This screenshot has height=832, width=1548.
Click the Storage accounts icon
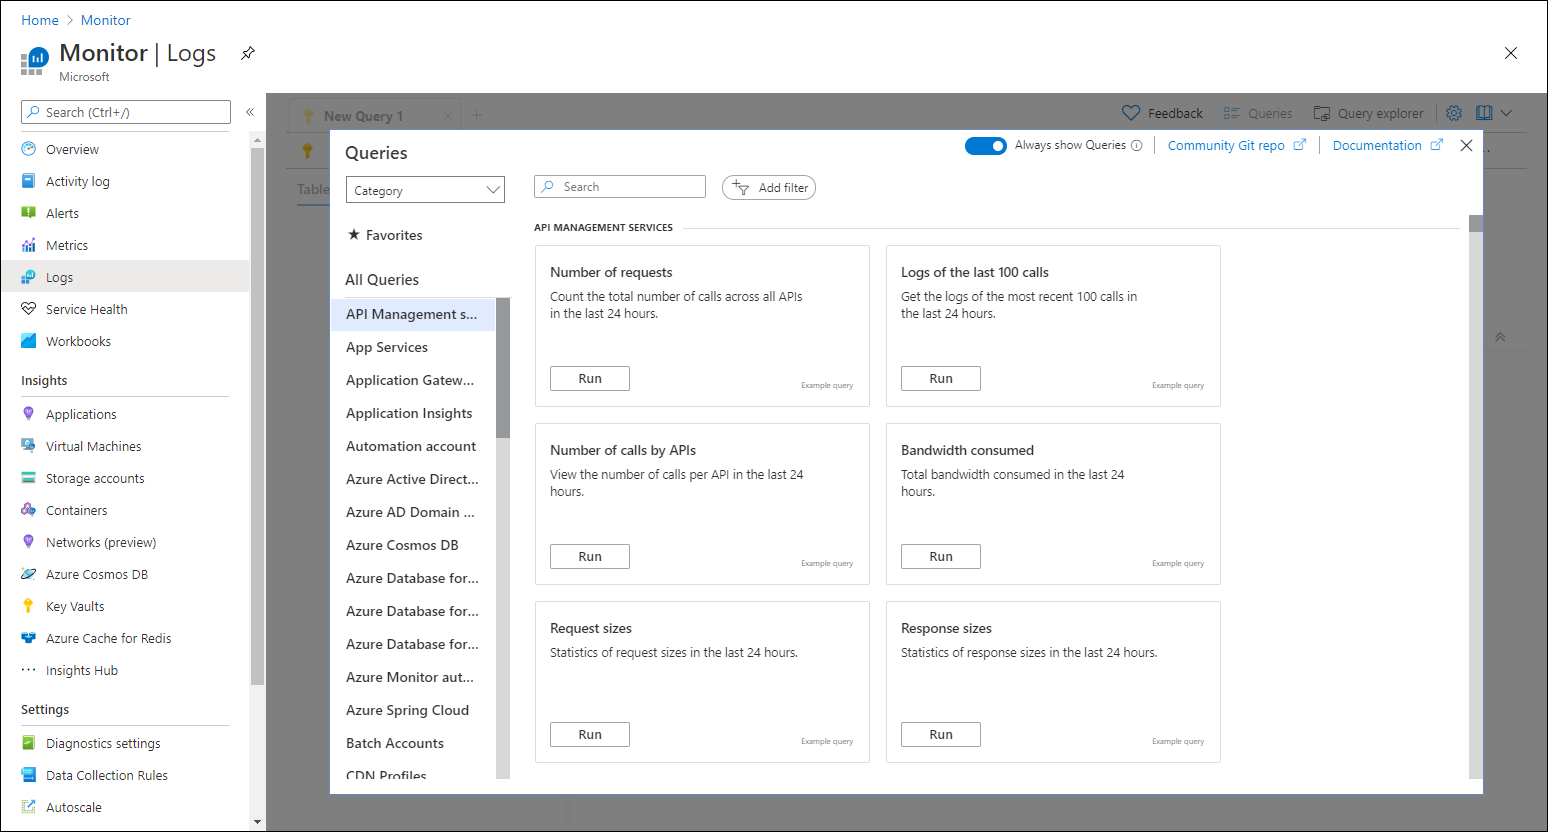pyautogui.click(x=29, y=478)
